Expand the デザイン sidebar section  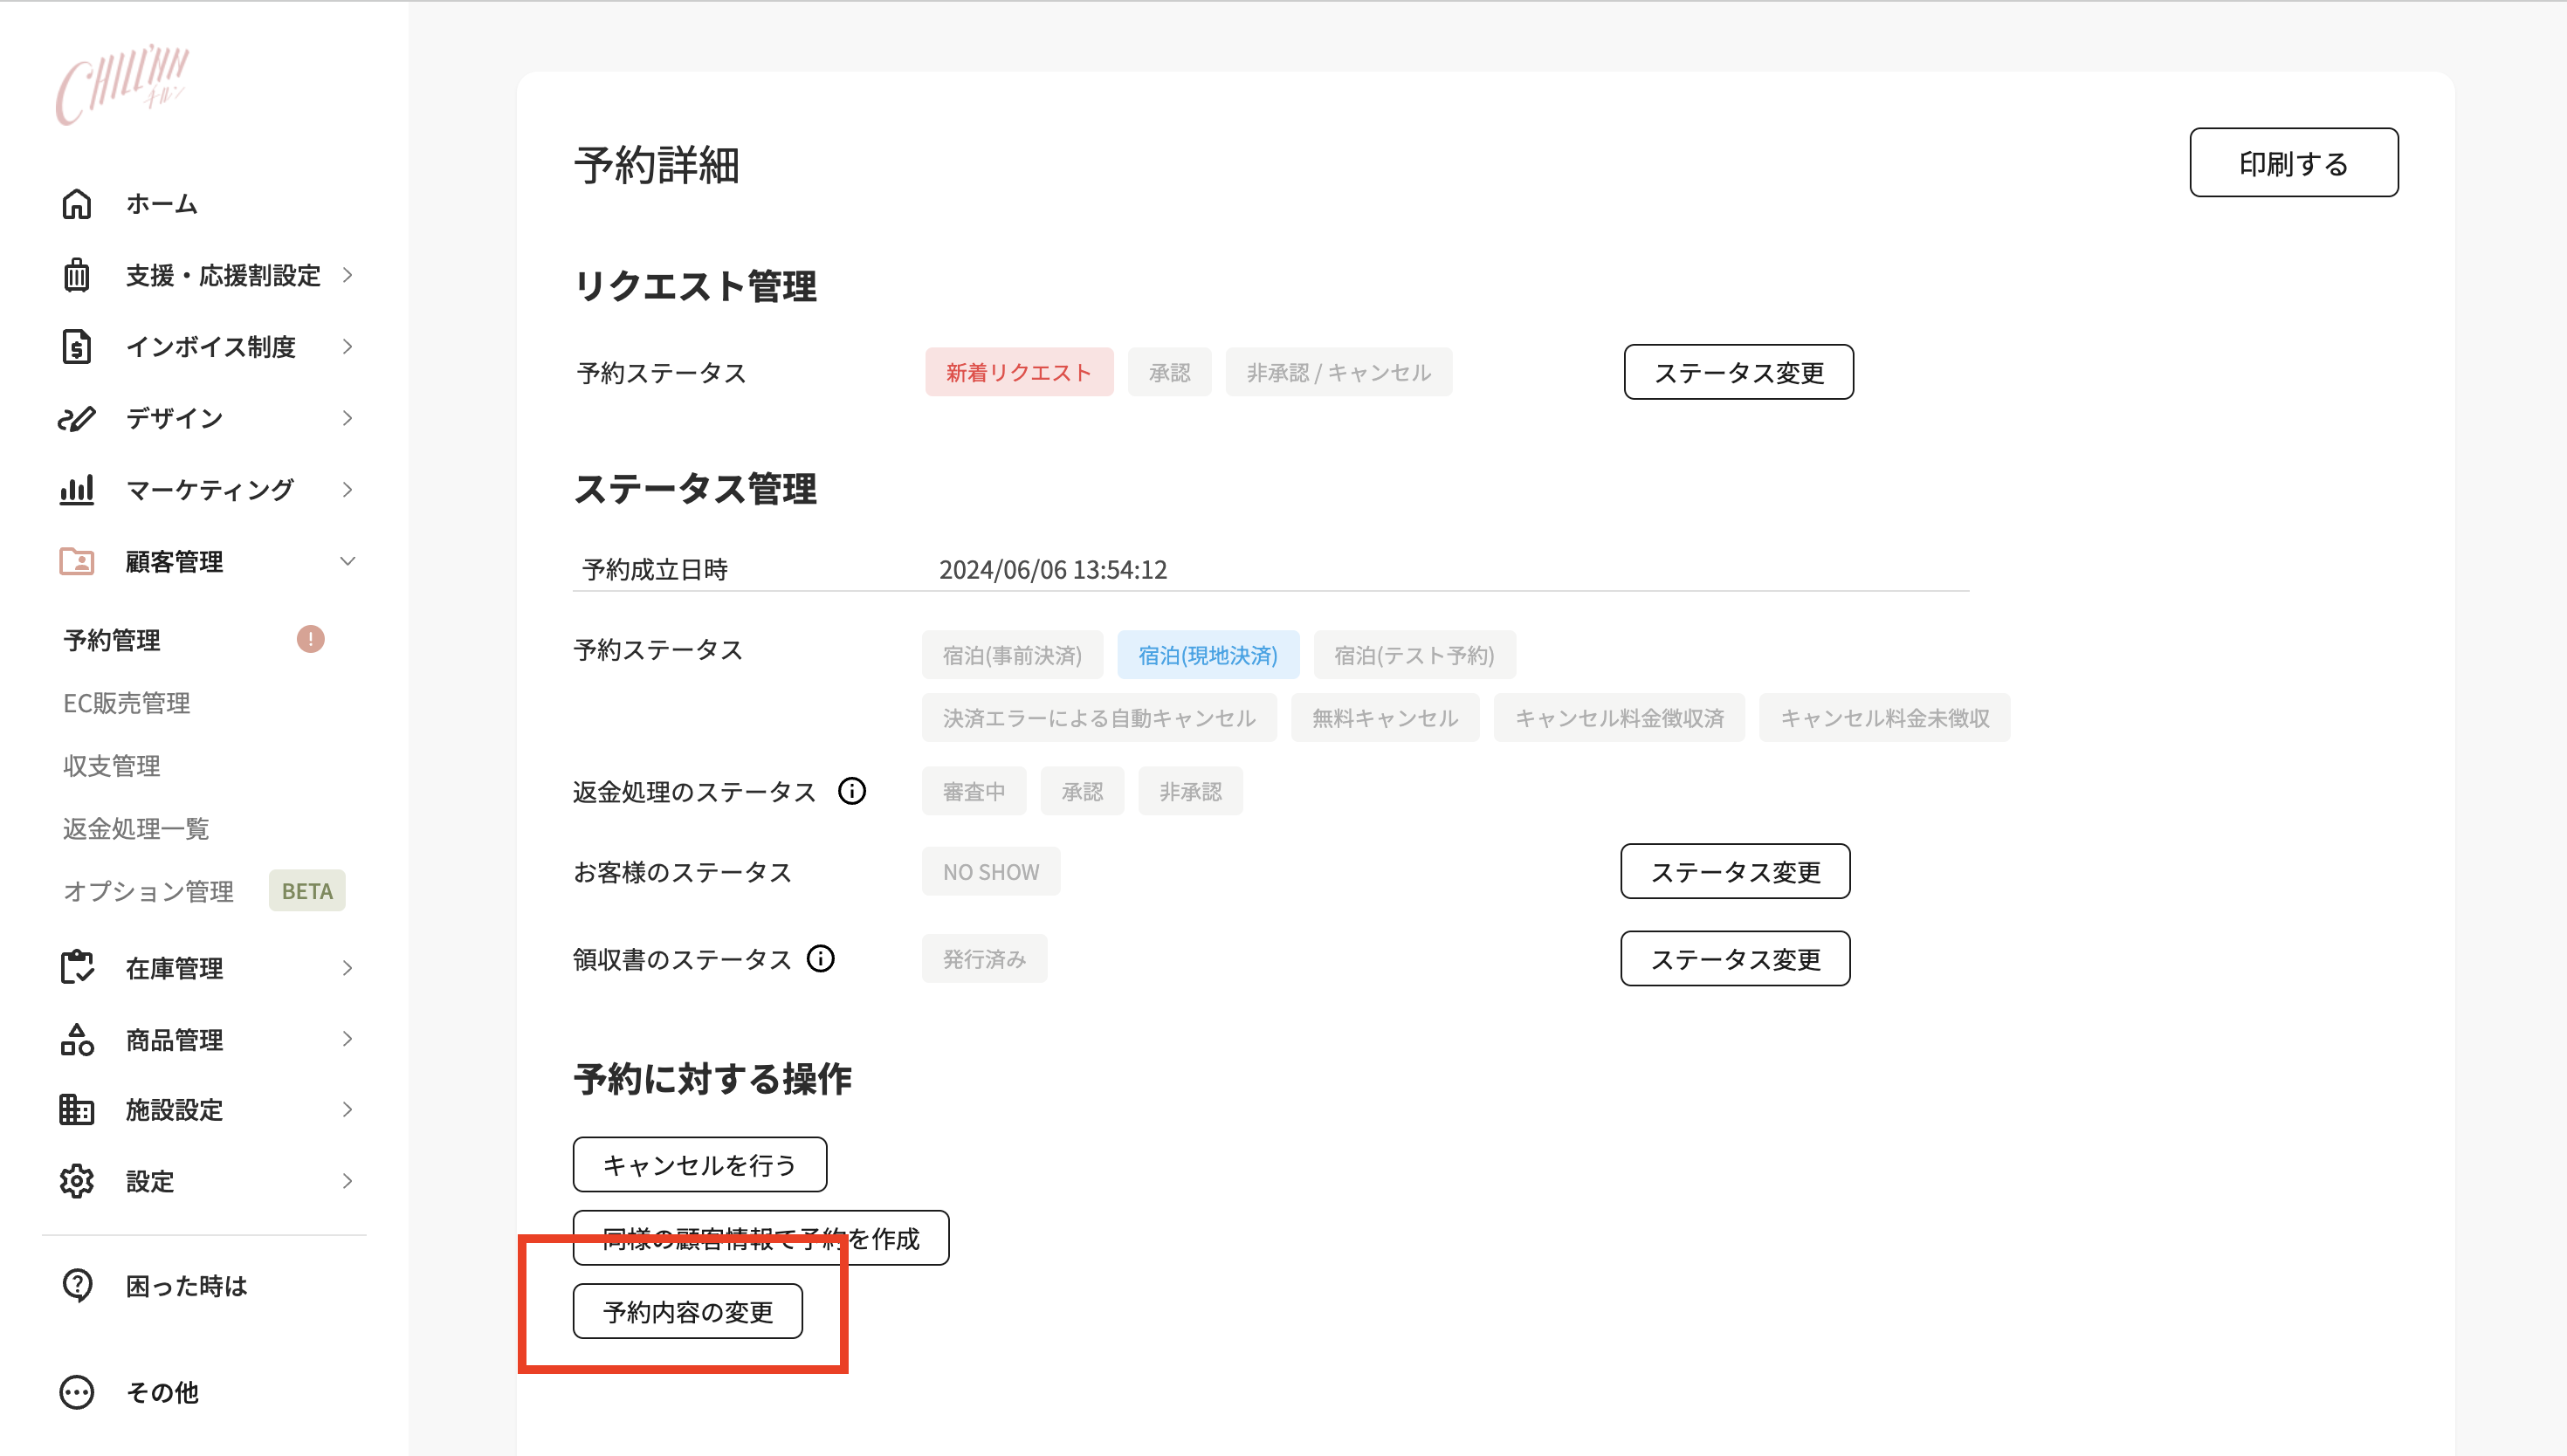348,418
